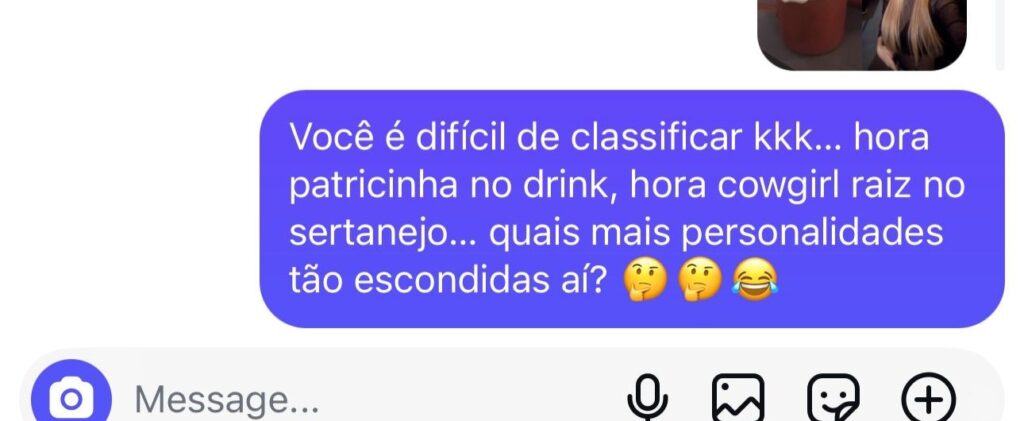Open the sticker picker icon
This screenshot has height=421, width=1024.
pyautogui.click(x=833, y=398)
